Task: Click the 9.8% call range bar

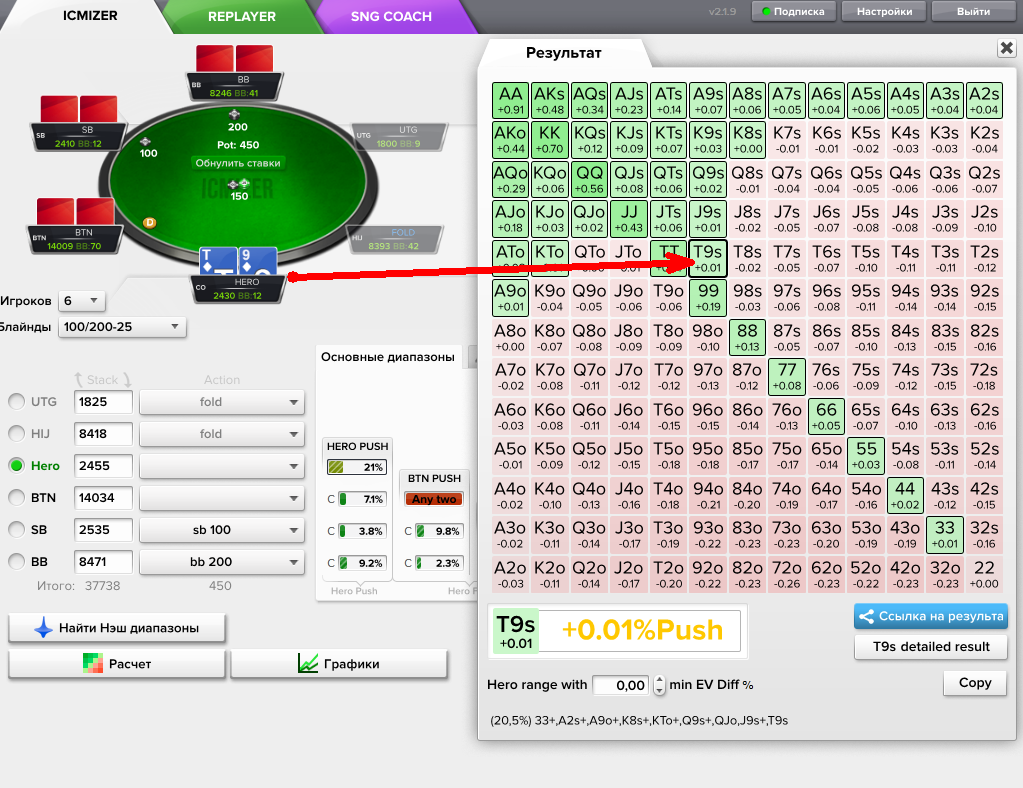Action: click(x=439, y=531)
